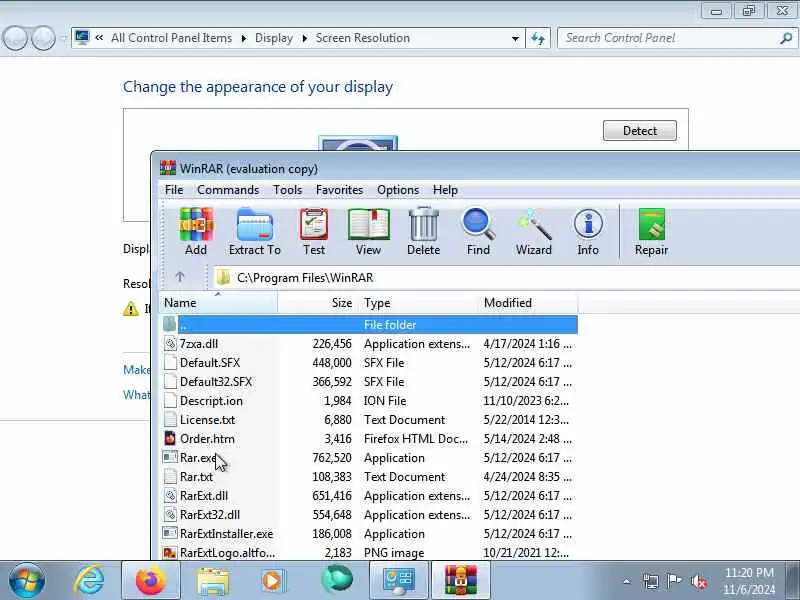Expand the Control Panel address history dropdown
The width and height of the screenshot is (800, 600).
point(515,38)
